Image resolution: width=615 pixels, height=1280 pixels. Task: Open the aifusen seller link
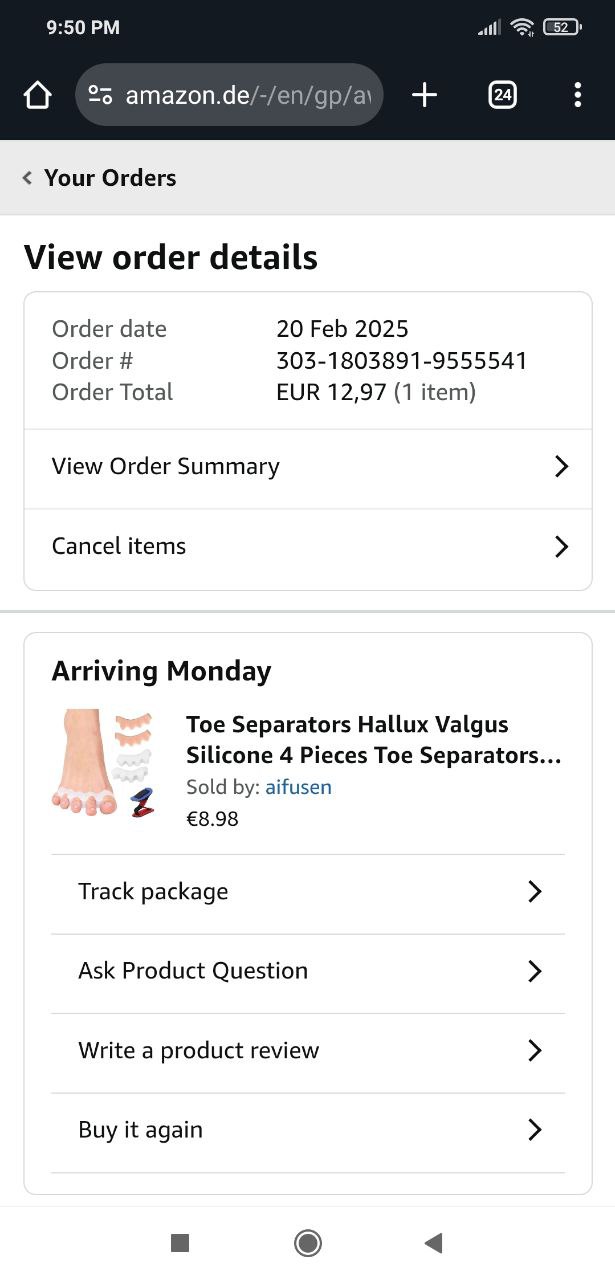click(x=298, y=787)
